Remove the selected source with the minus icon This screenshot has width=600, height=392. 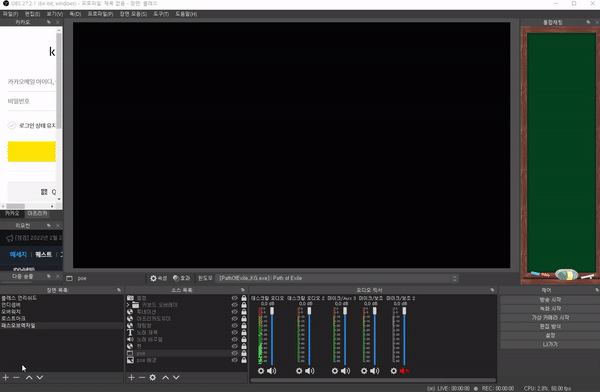(142, 377)
